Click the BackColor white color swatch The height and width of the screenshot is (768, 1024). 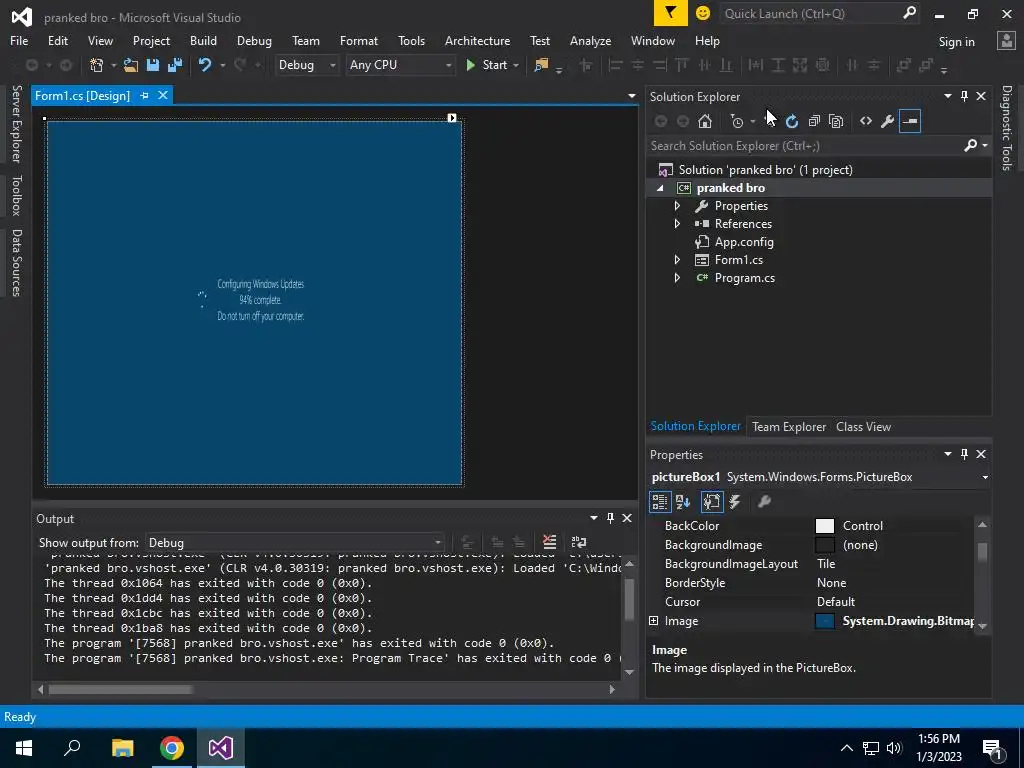[x=825, y=526]
